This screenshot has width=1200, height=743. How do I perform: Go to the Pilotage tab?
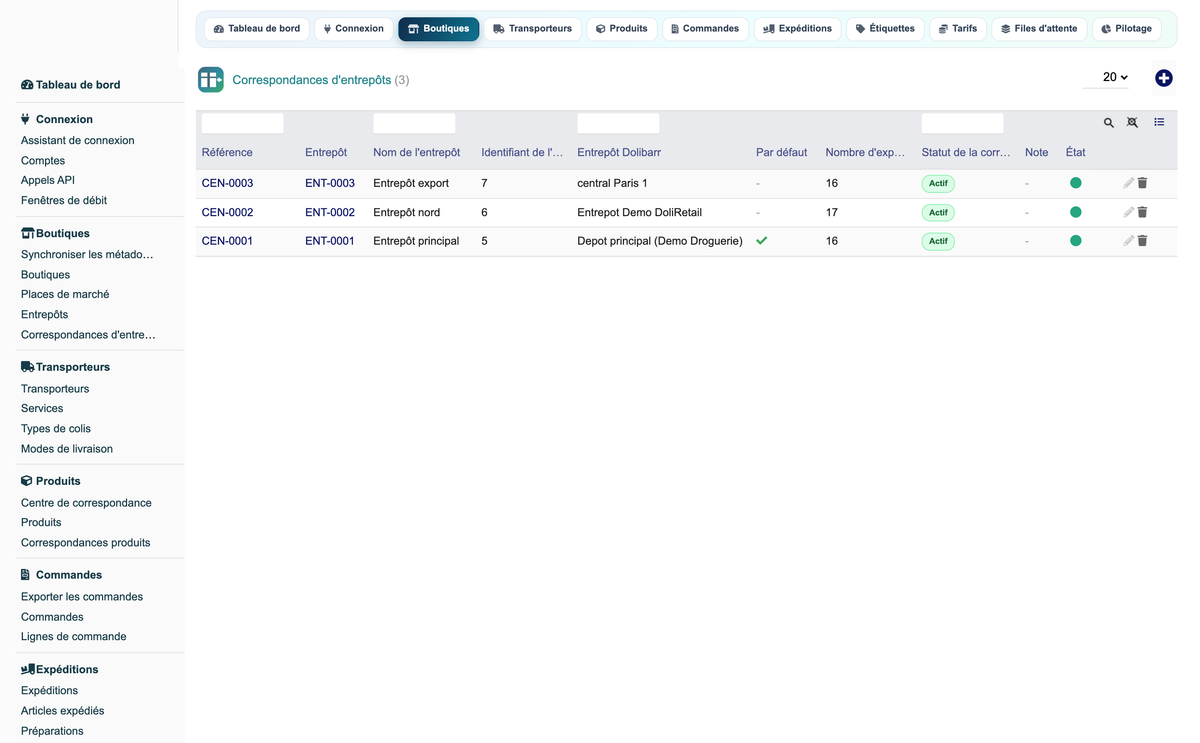(x=1126, y=29)
